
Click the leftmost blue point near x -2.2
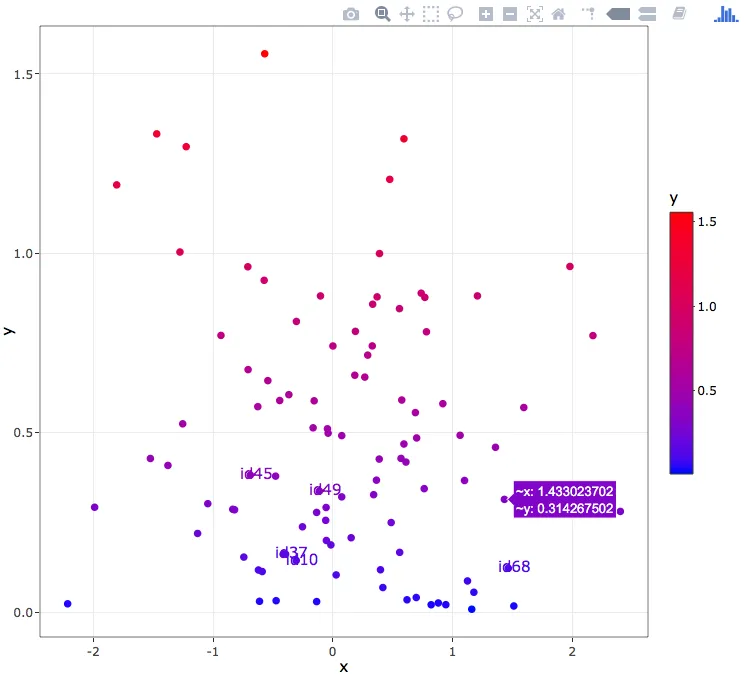(x=67, y=604)
